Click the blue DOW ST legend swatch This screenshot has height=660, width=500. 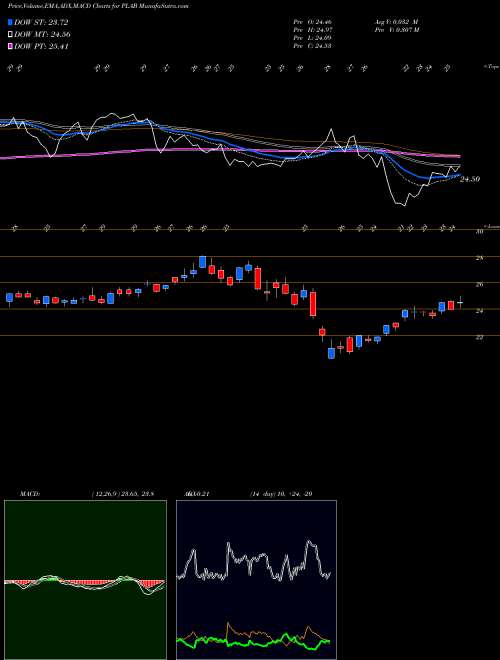point(11,22)
